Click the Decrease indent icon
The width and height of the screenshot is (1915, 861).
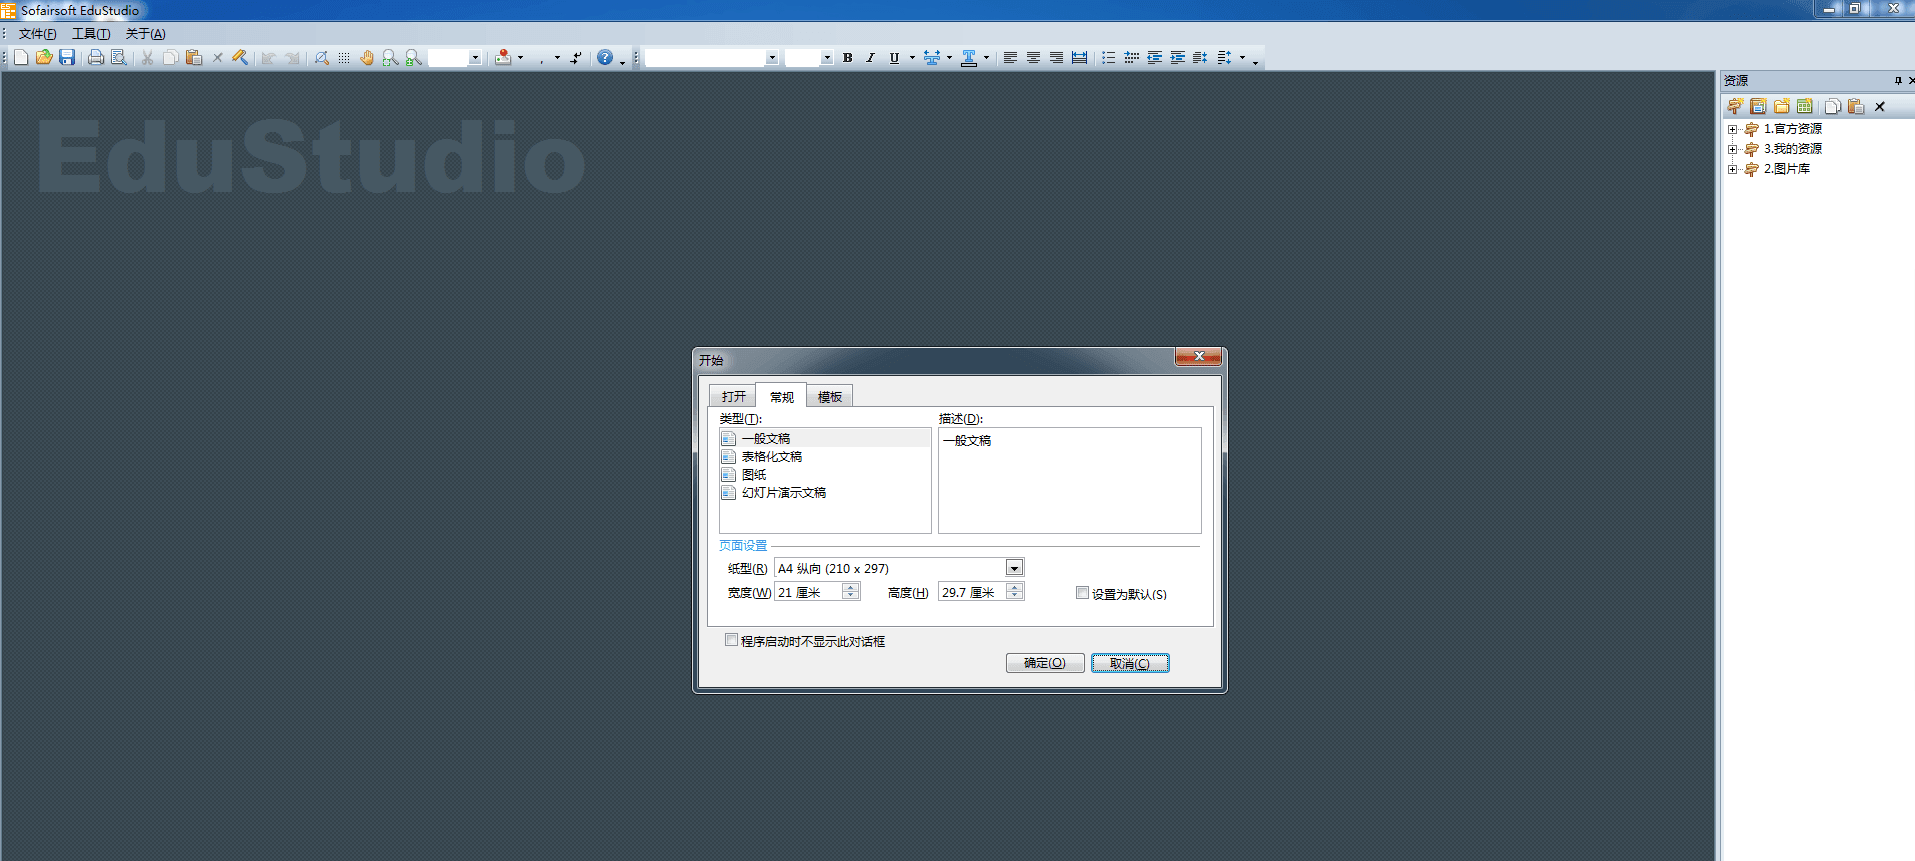[1154, 58]
